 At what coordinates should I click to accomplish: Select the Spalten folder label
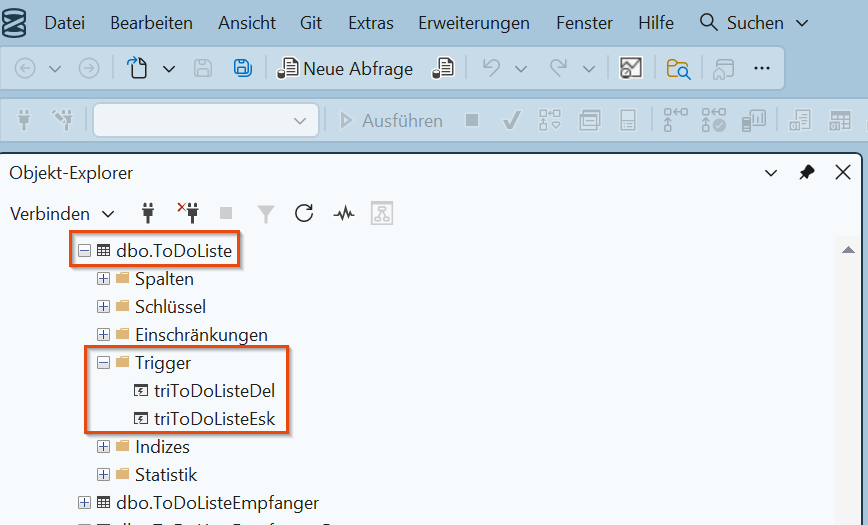(164, 279)
